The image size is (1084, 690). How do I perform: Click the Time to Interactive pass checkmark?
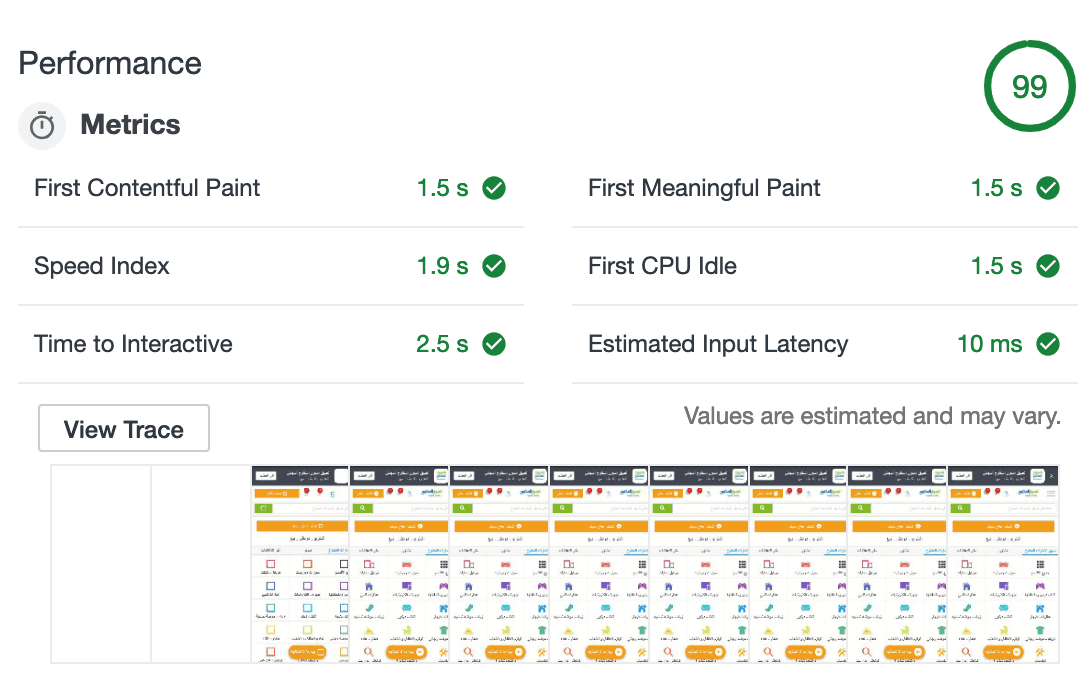494,344
